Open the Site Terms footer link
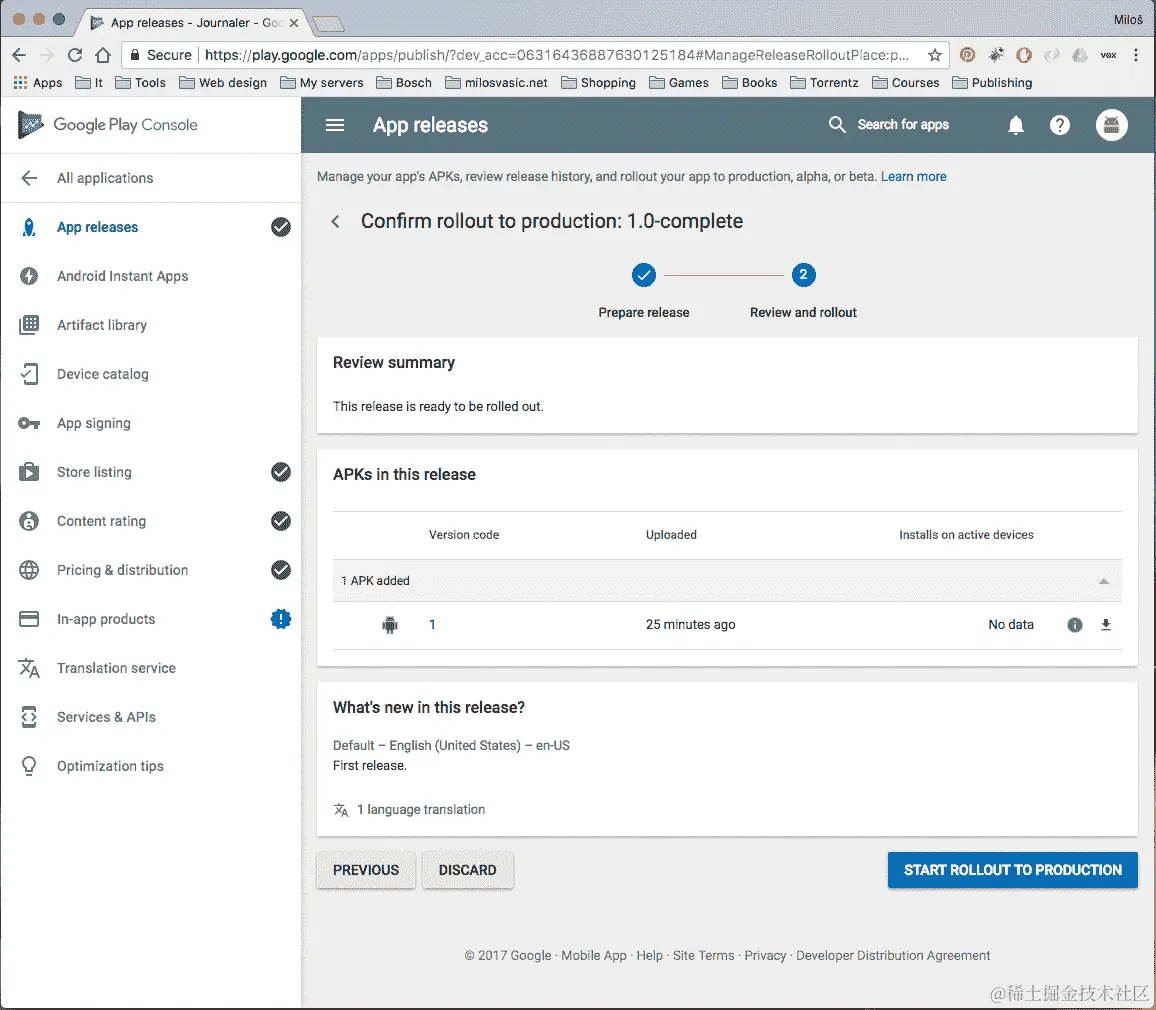1156x1010 pixels. 703,955
